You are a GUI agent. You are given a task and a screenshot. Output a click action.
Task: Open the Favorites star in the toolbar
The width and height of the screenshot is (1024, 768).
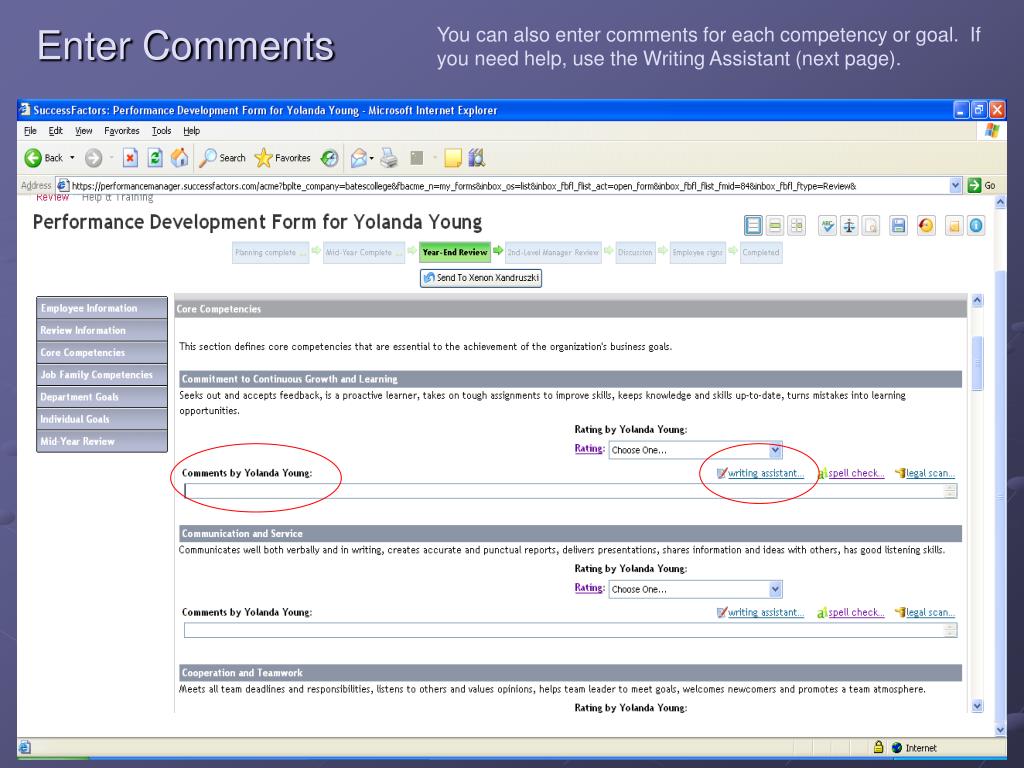(x=282, y=158)
